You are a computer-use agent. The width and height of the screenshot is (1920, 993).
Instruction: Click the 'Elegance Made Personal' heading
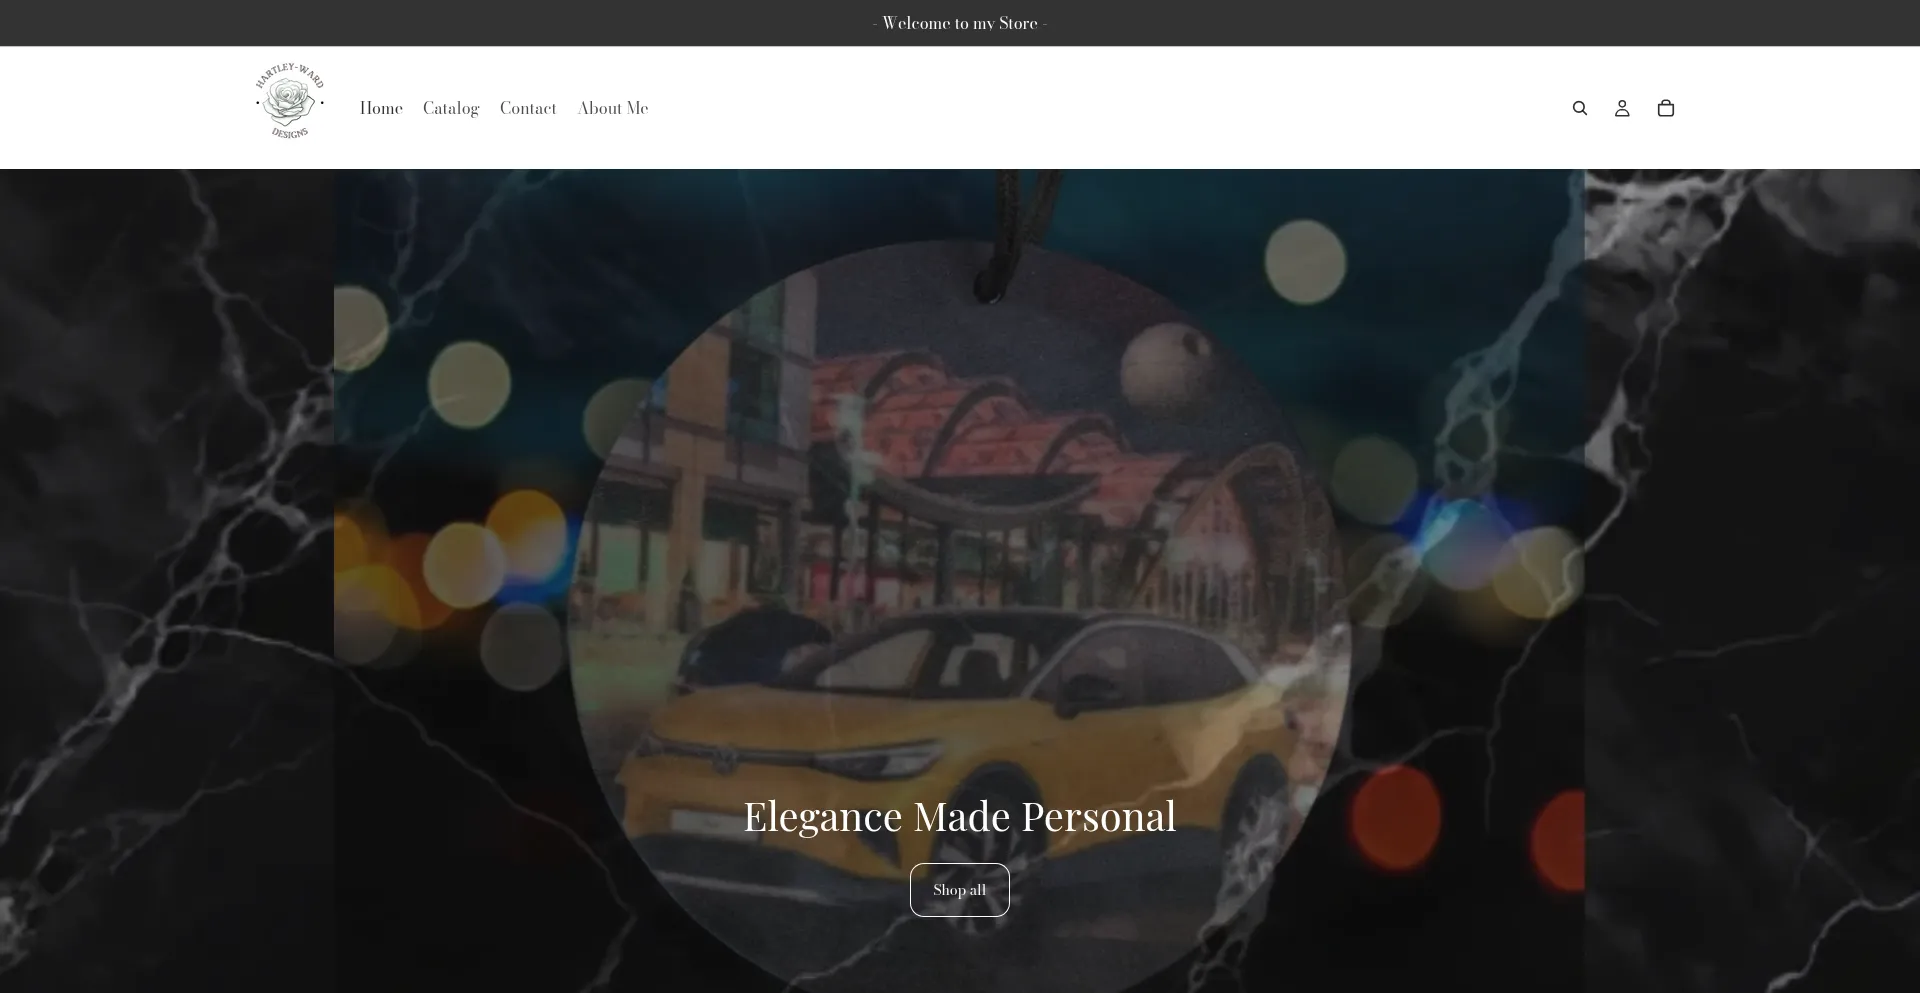click(x=959, y=816)
